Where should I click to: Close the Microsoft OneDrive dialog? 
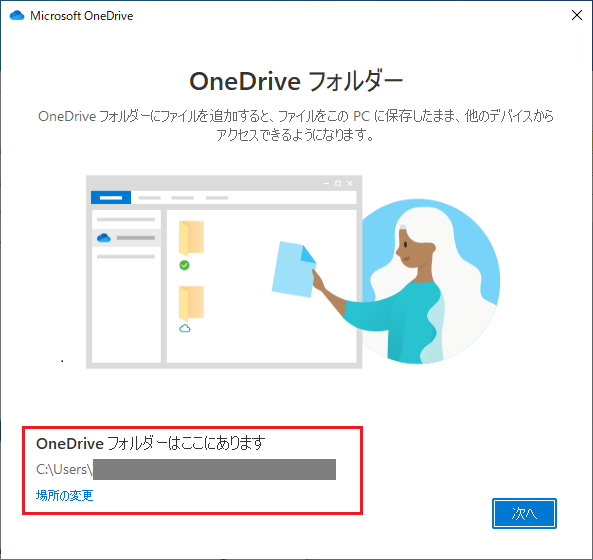(x=577, y=16)
